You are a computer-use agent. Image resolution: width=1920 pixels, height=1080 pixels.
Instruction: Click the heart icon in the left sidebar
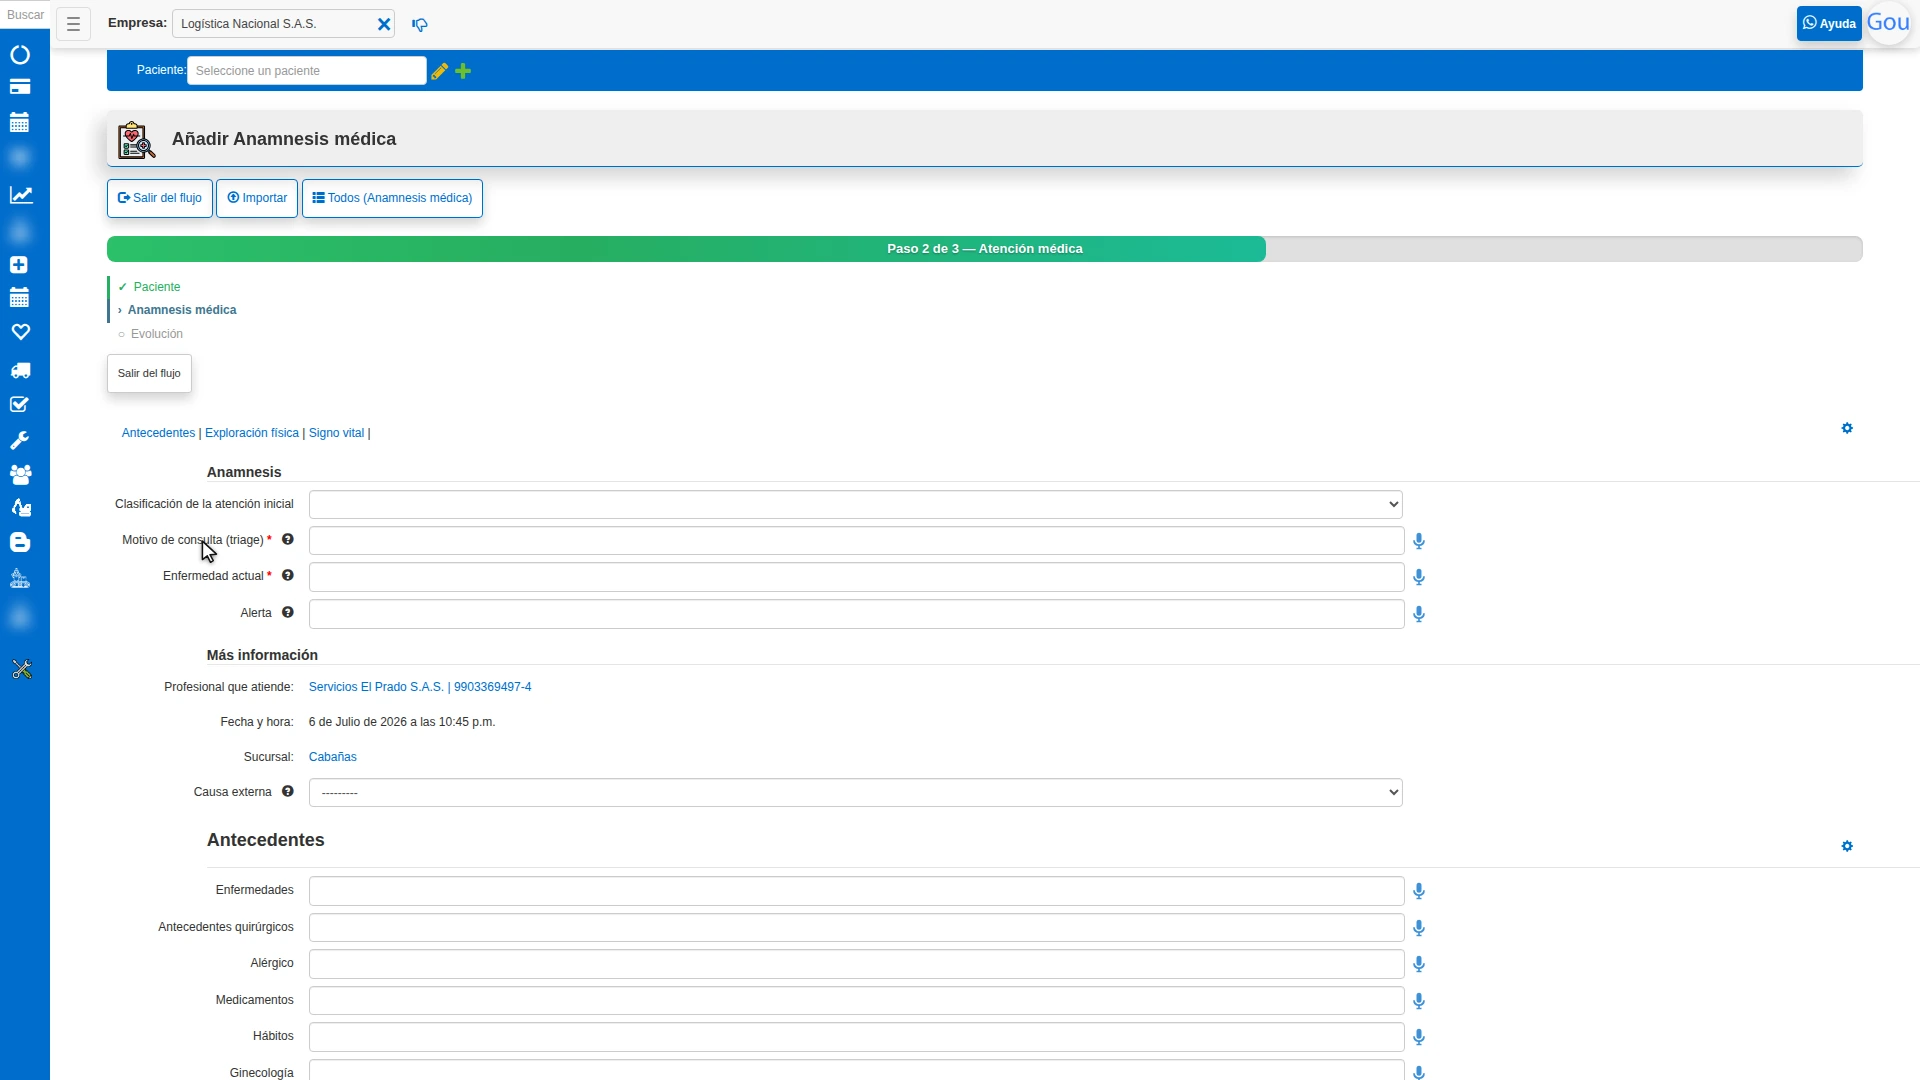[20, 332]
